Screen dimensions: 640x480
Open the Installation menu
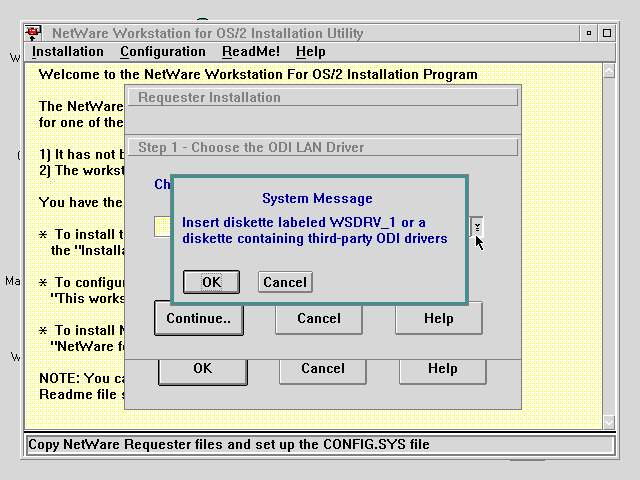68,52
